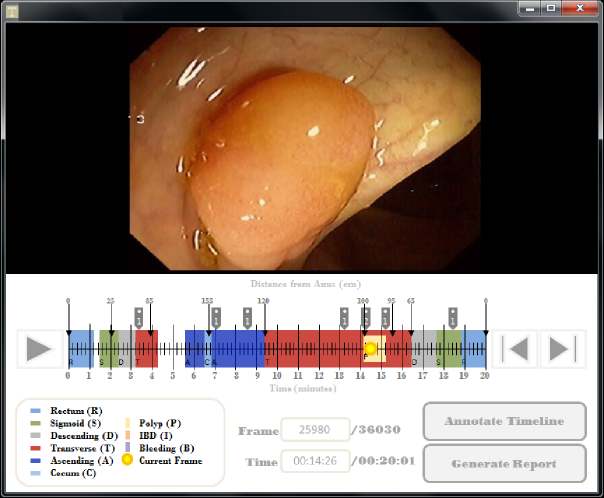Image resolution: width=604 pixels, height=498 pixels.
Task: Jump to the first Sigmoid segment near minute 2
Action: 109,349
